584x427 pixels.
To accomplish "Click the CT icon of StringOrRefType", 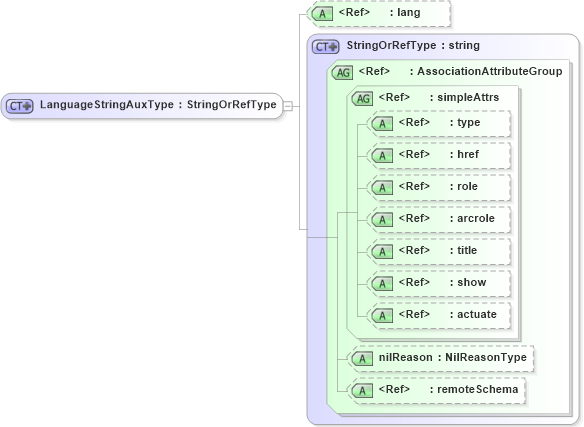I will click(x=326, y=47).
